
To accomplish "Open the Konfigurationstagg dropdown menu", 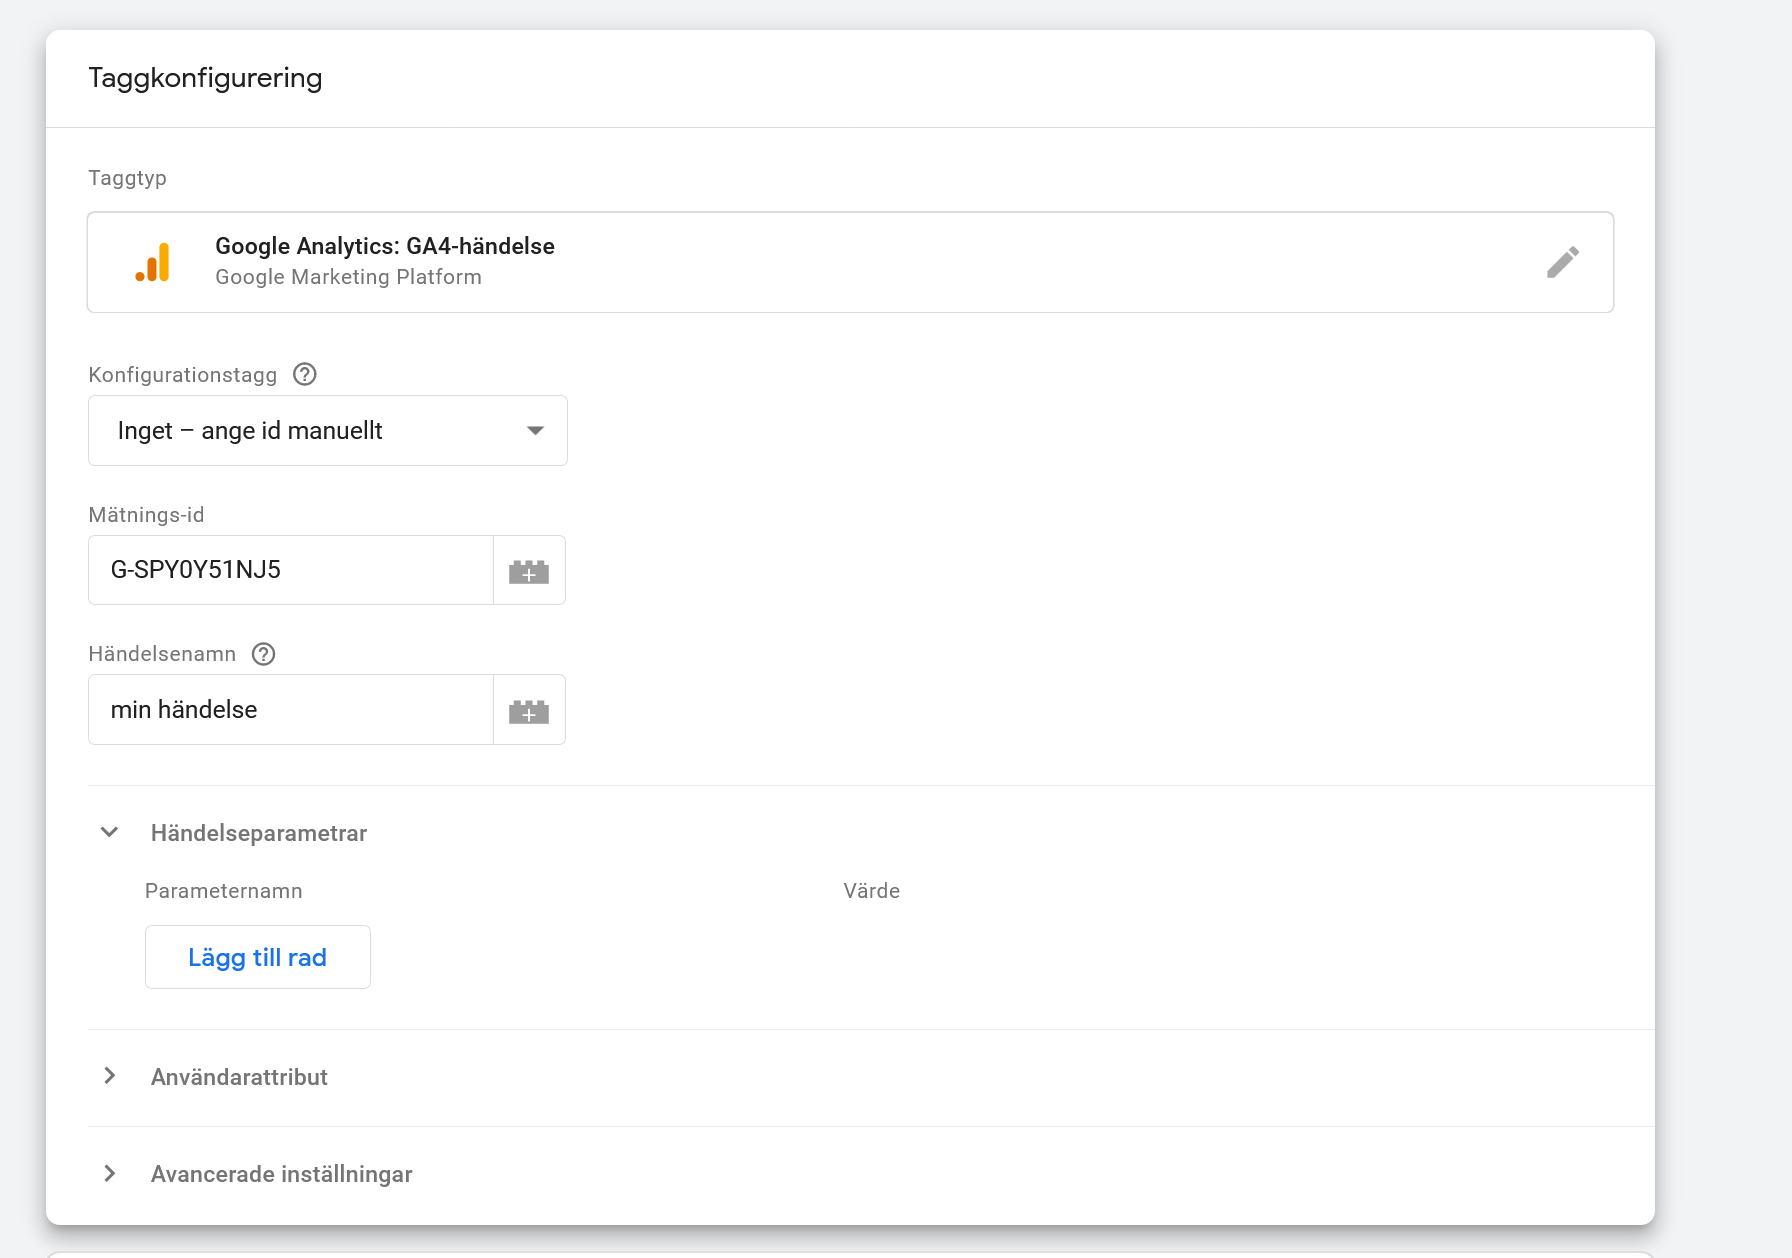I will (327, 430).
